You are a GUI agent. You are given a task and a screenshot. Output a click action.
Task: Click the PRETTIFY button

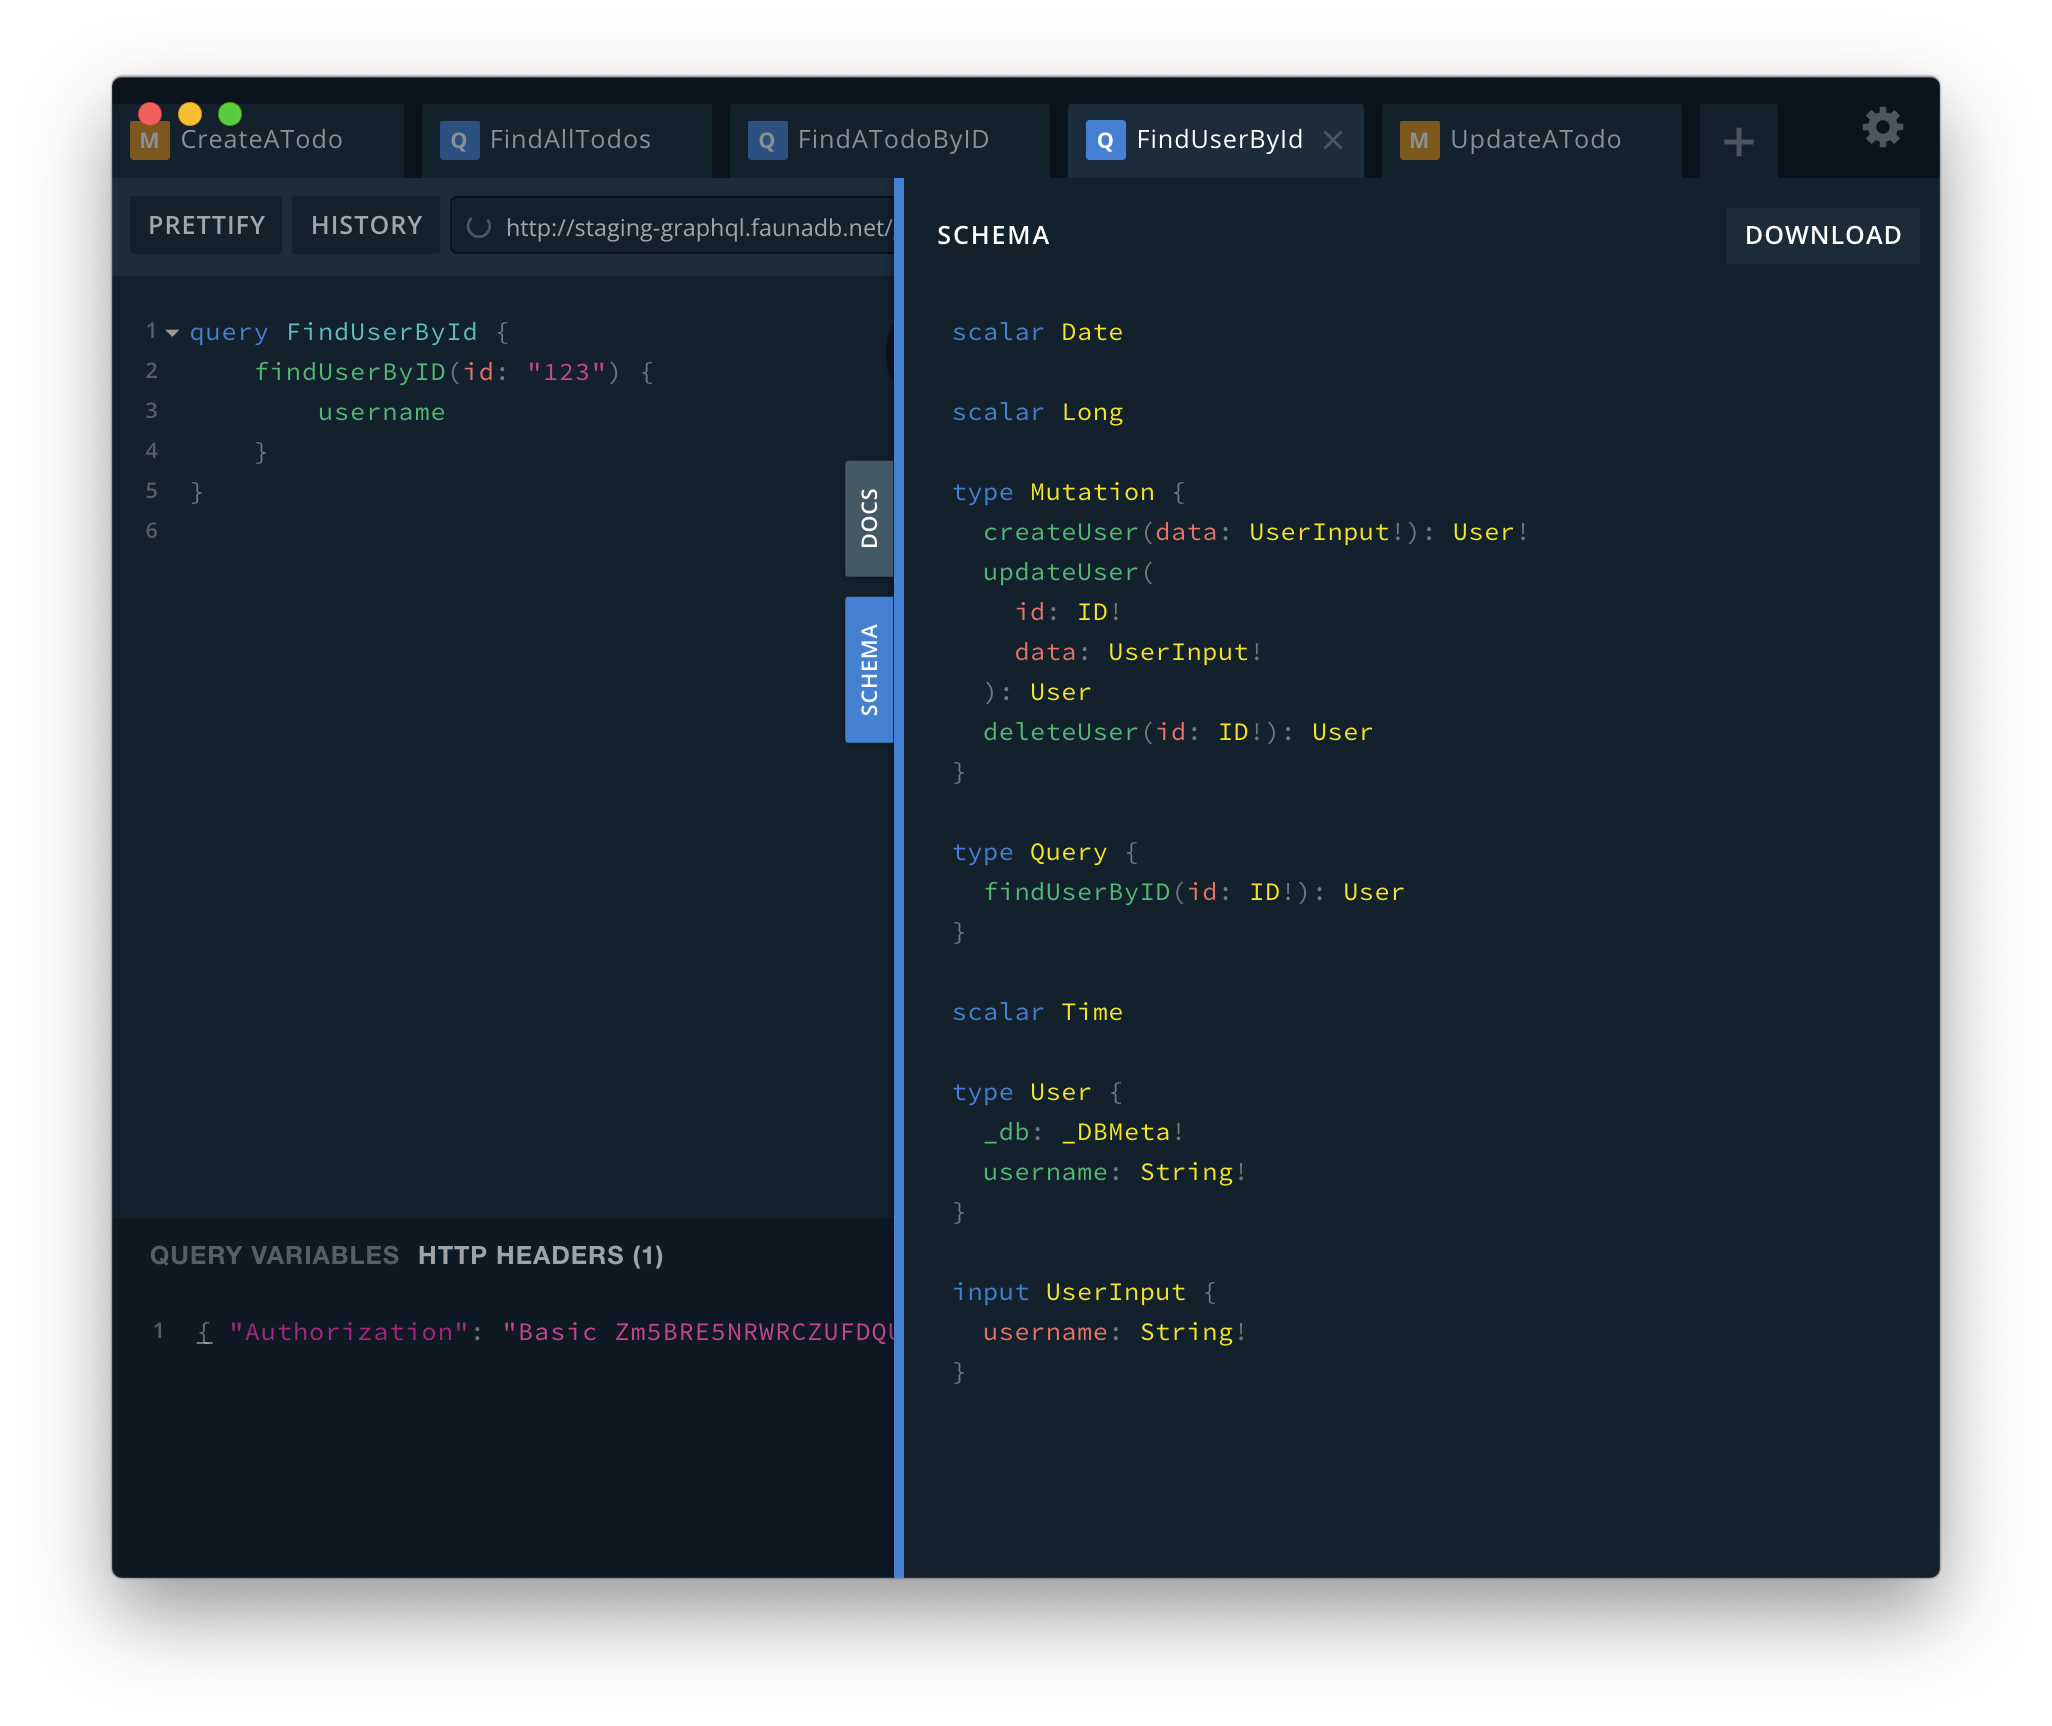click(206, 225)
